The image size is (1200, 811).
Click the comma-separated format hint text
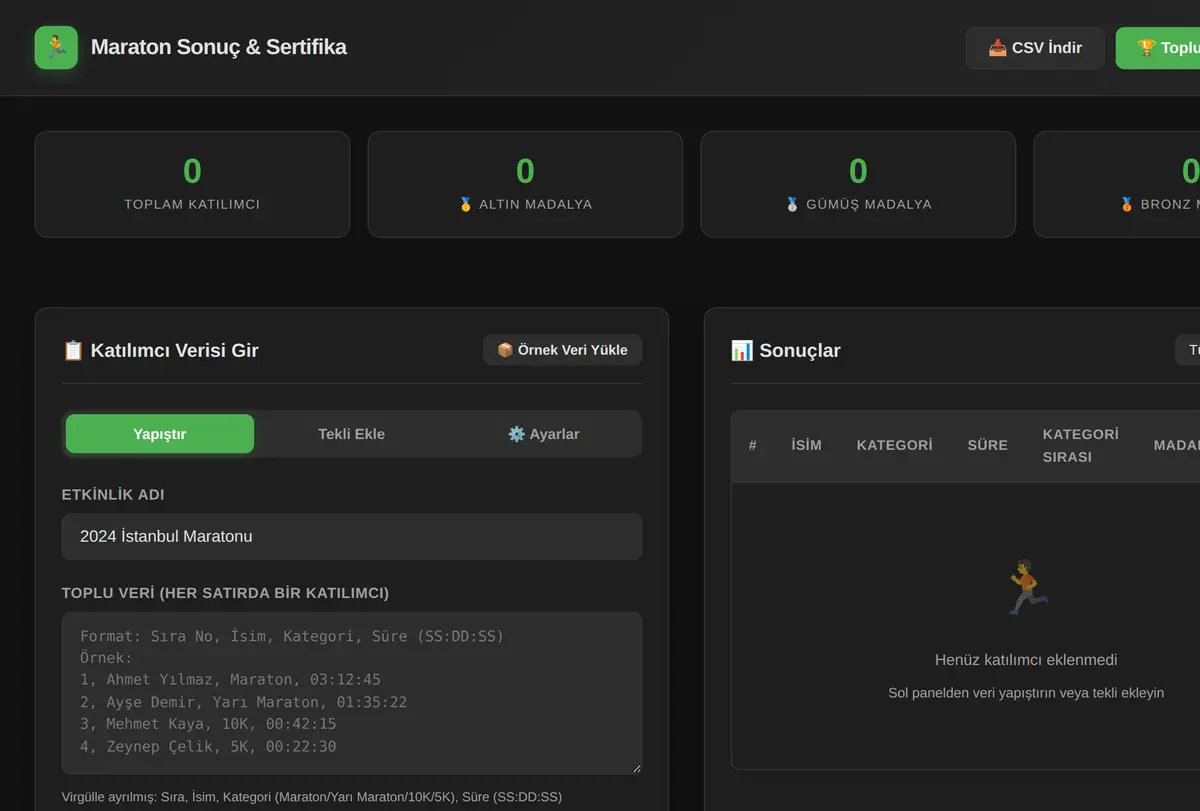point(312,797)
